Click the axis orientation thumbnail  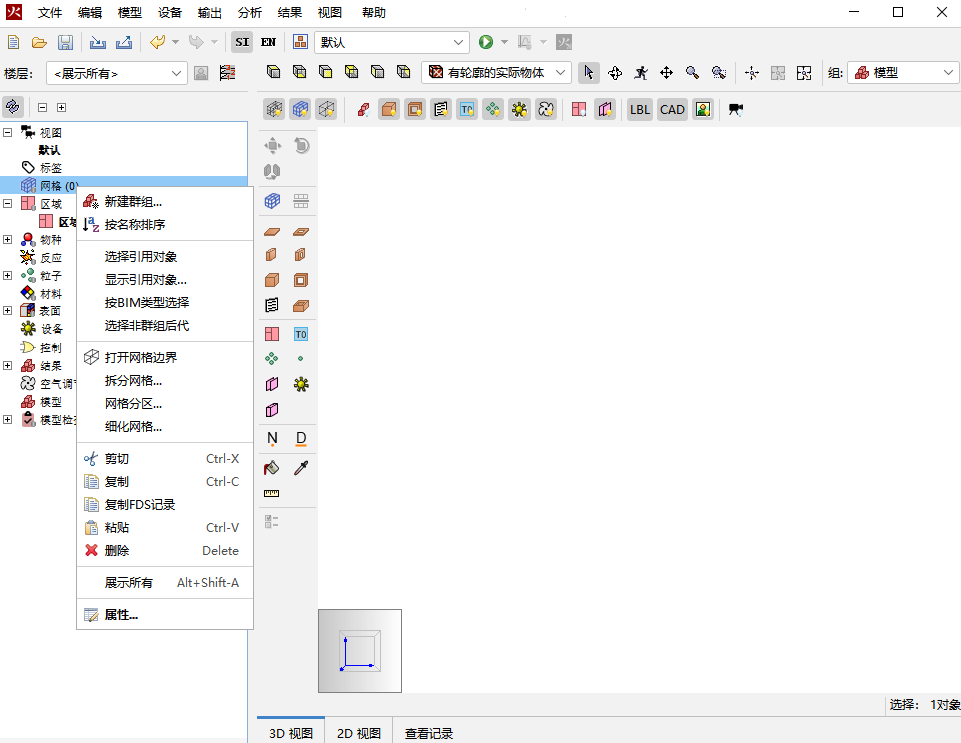pos(360,651)
